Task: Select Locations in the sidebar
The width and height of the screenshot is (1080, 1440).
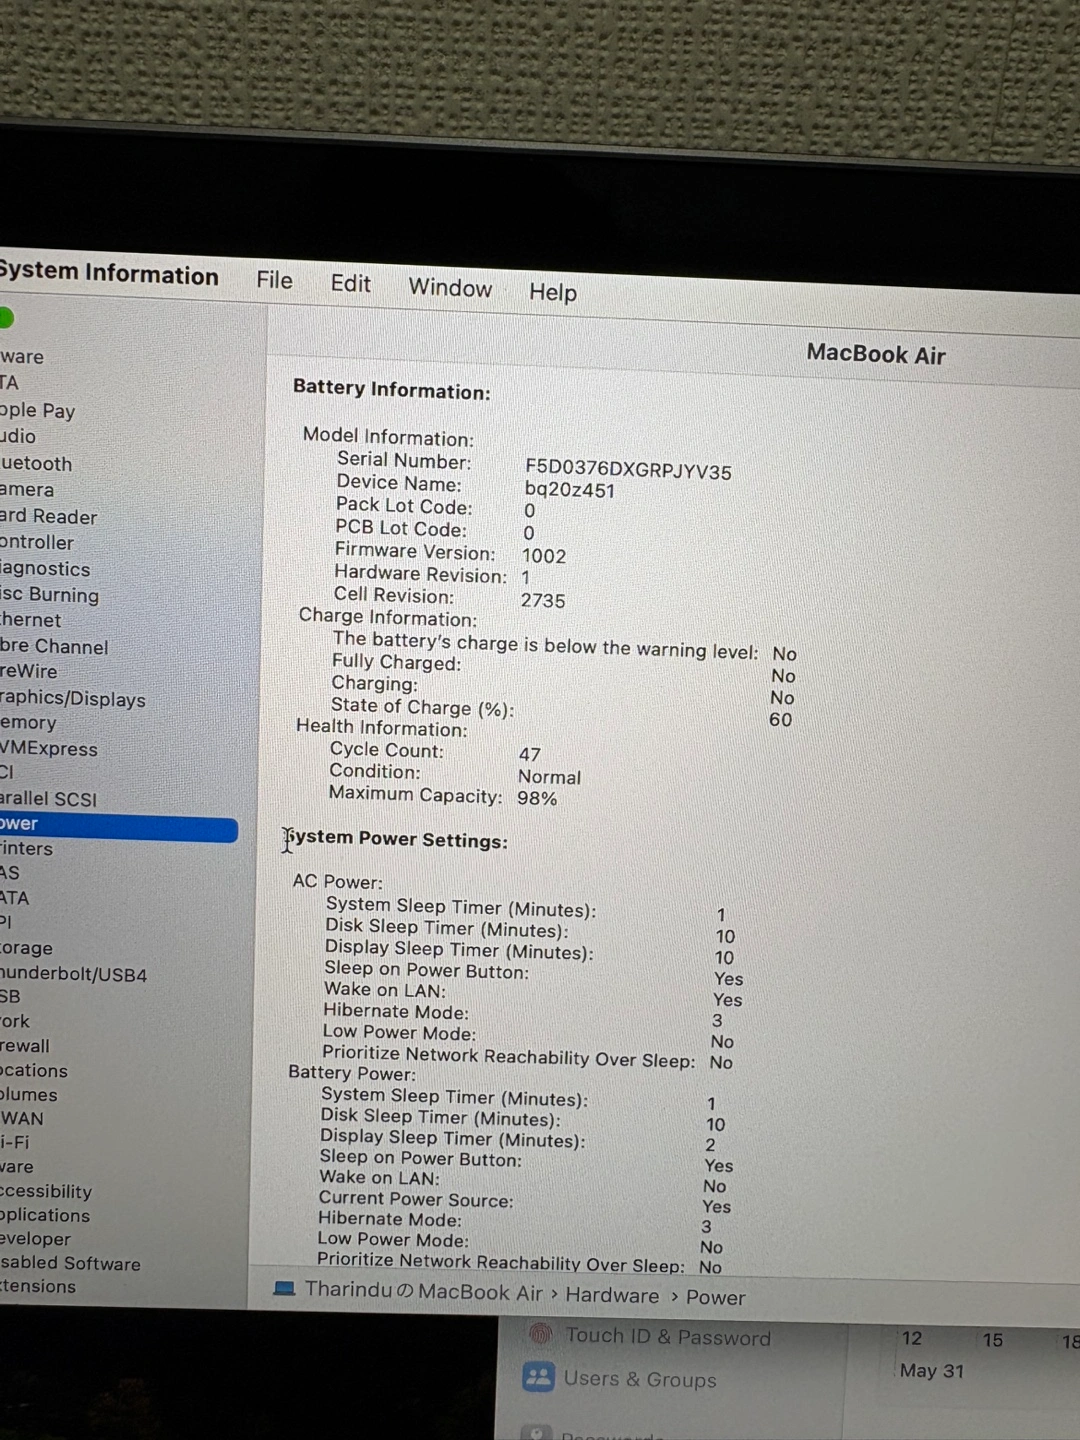Action: (34, 1070)
